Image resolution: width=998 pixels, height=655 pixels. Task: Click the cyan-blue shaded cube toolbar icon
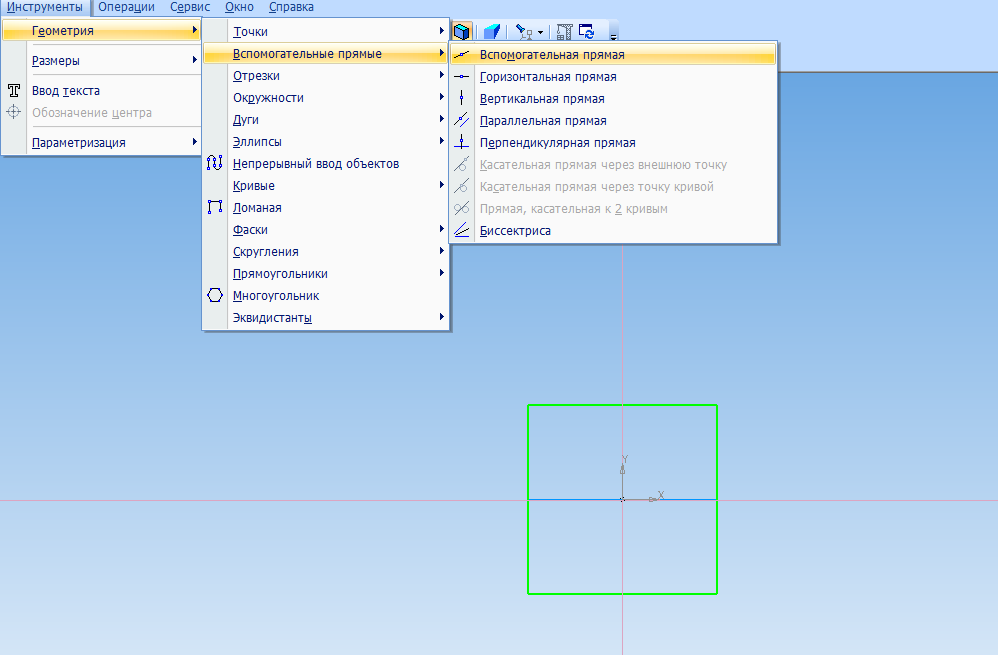(x=491, y=31)
